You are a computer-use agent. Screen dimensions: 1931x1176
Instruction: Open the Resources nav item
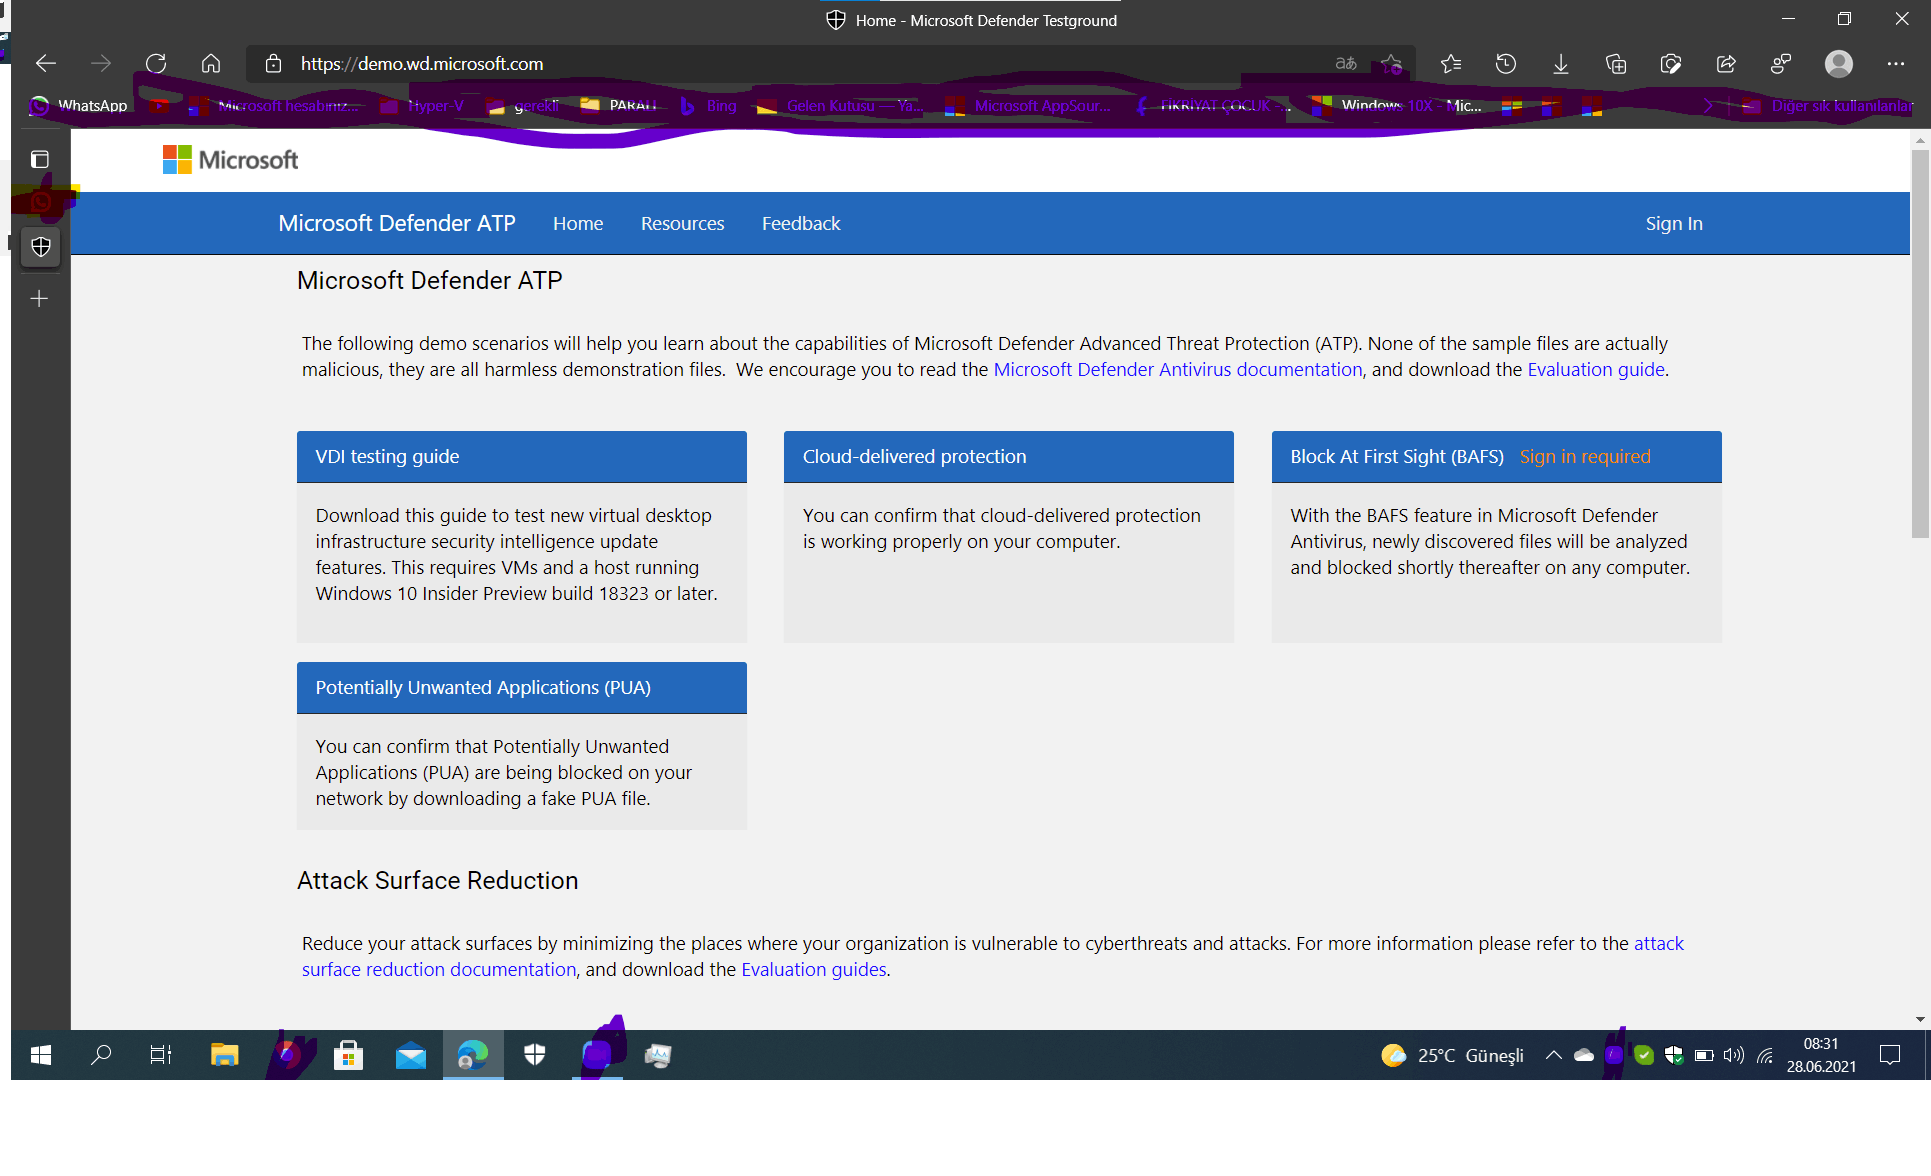[683, 224]
